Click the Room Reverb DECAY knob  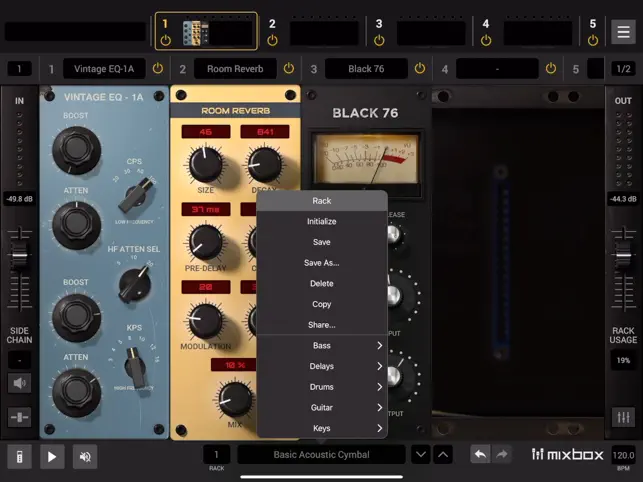pyautogui.click(x=264, y=164)
